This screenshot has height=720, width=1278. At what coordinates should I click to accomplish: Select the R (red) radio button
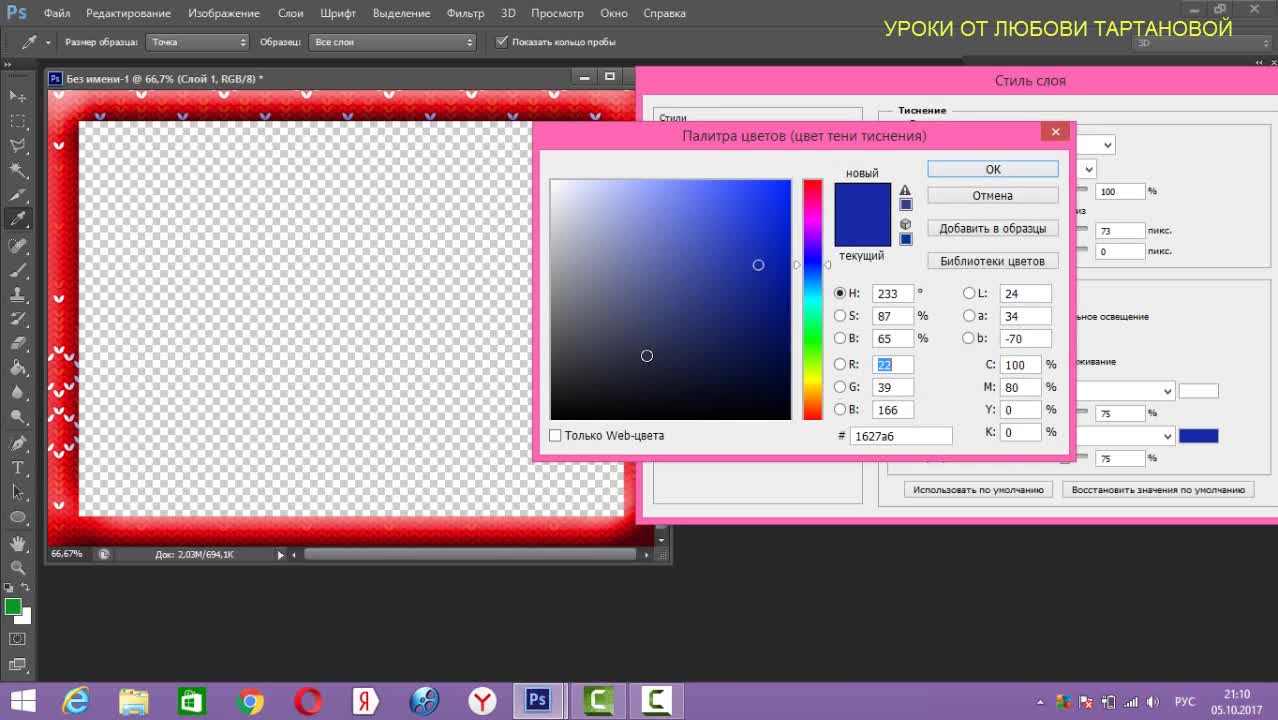(x=840, y=365)
